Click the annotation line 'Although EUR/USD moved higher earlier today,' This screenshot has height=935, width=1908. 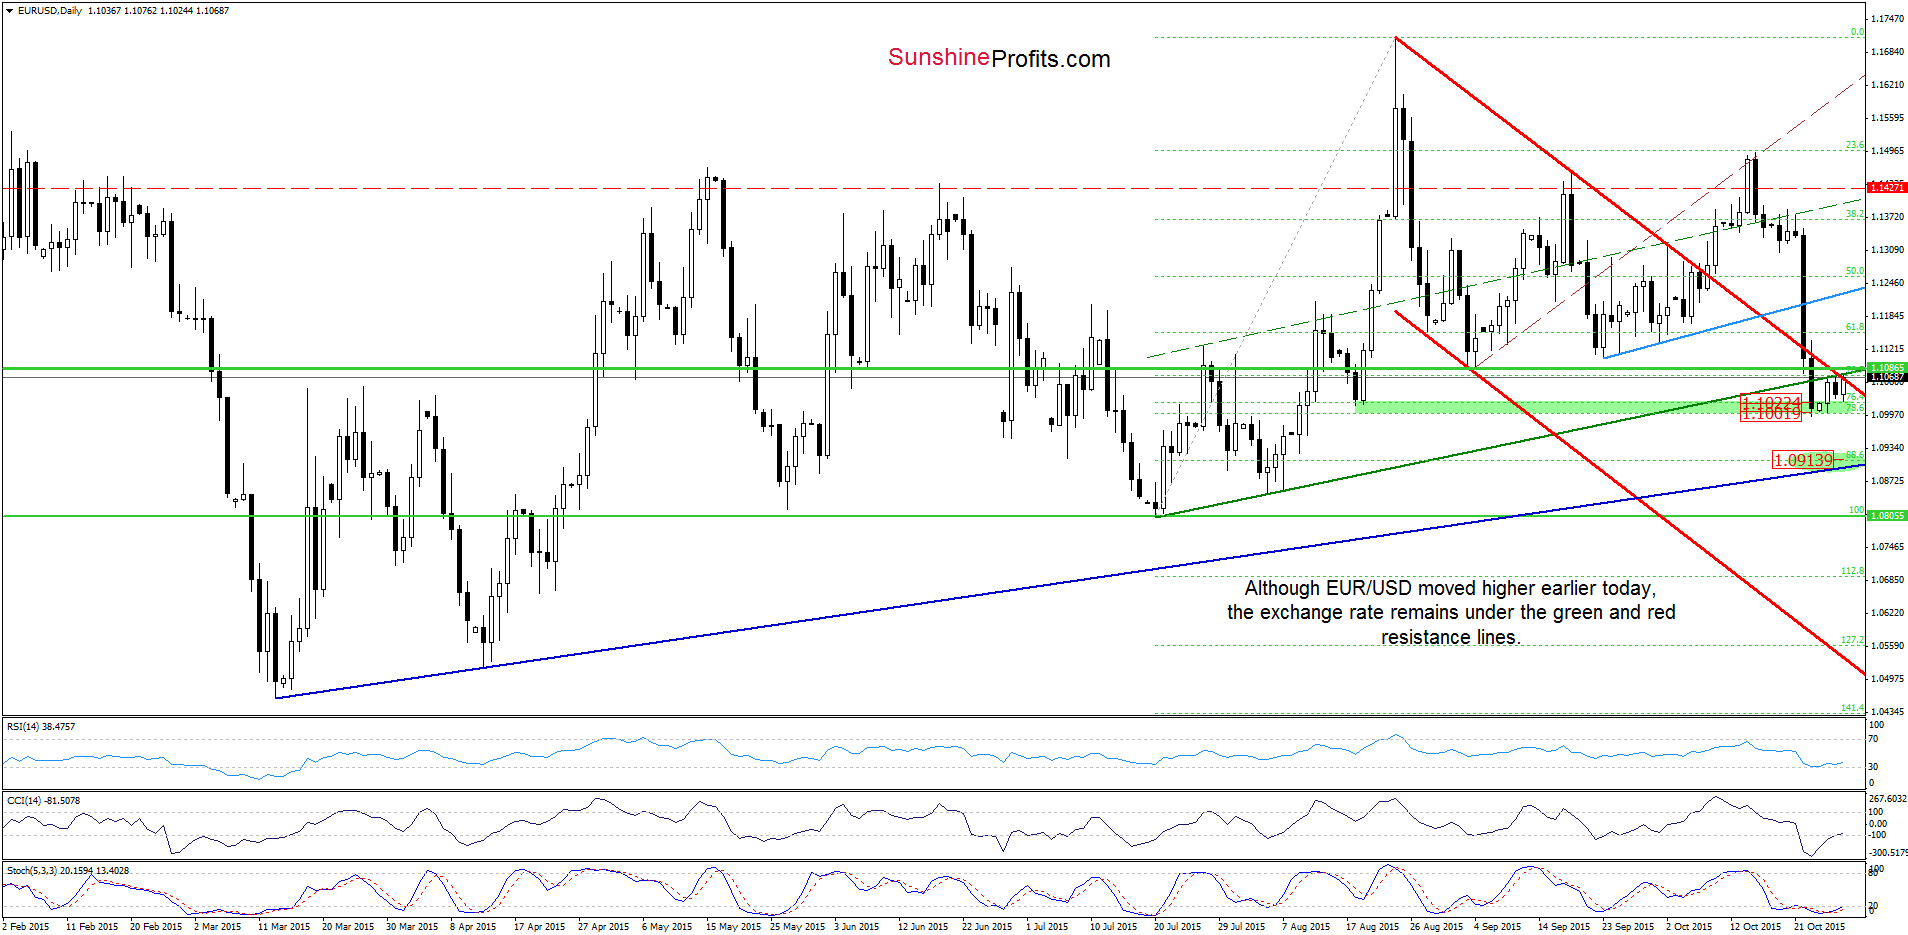pyautogui.click(x=1450, y=589)
